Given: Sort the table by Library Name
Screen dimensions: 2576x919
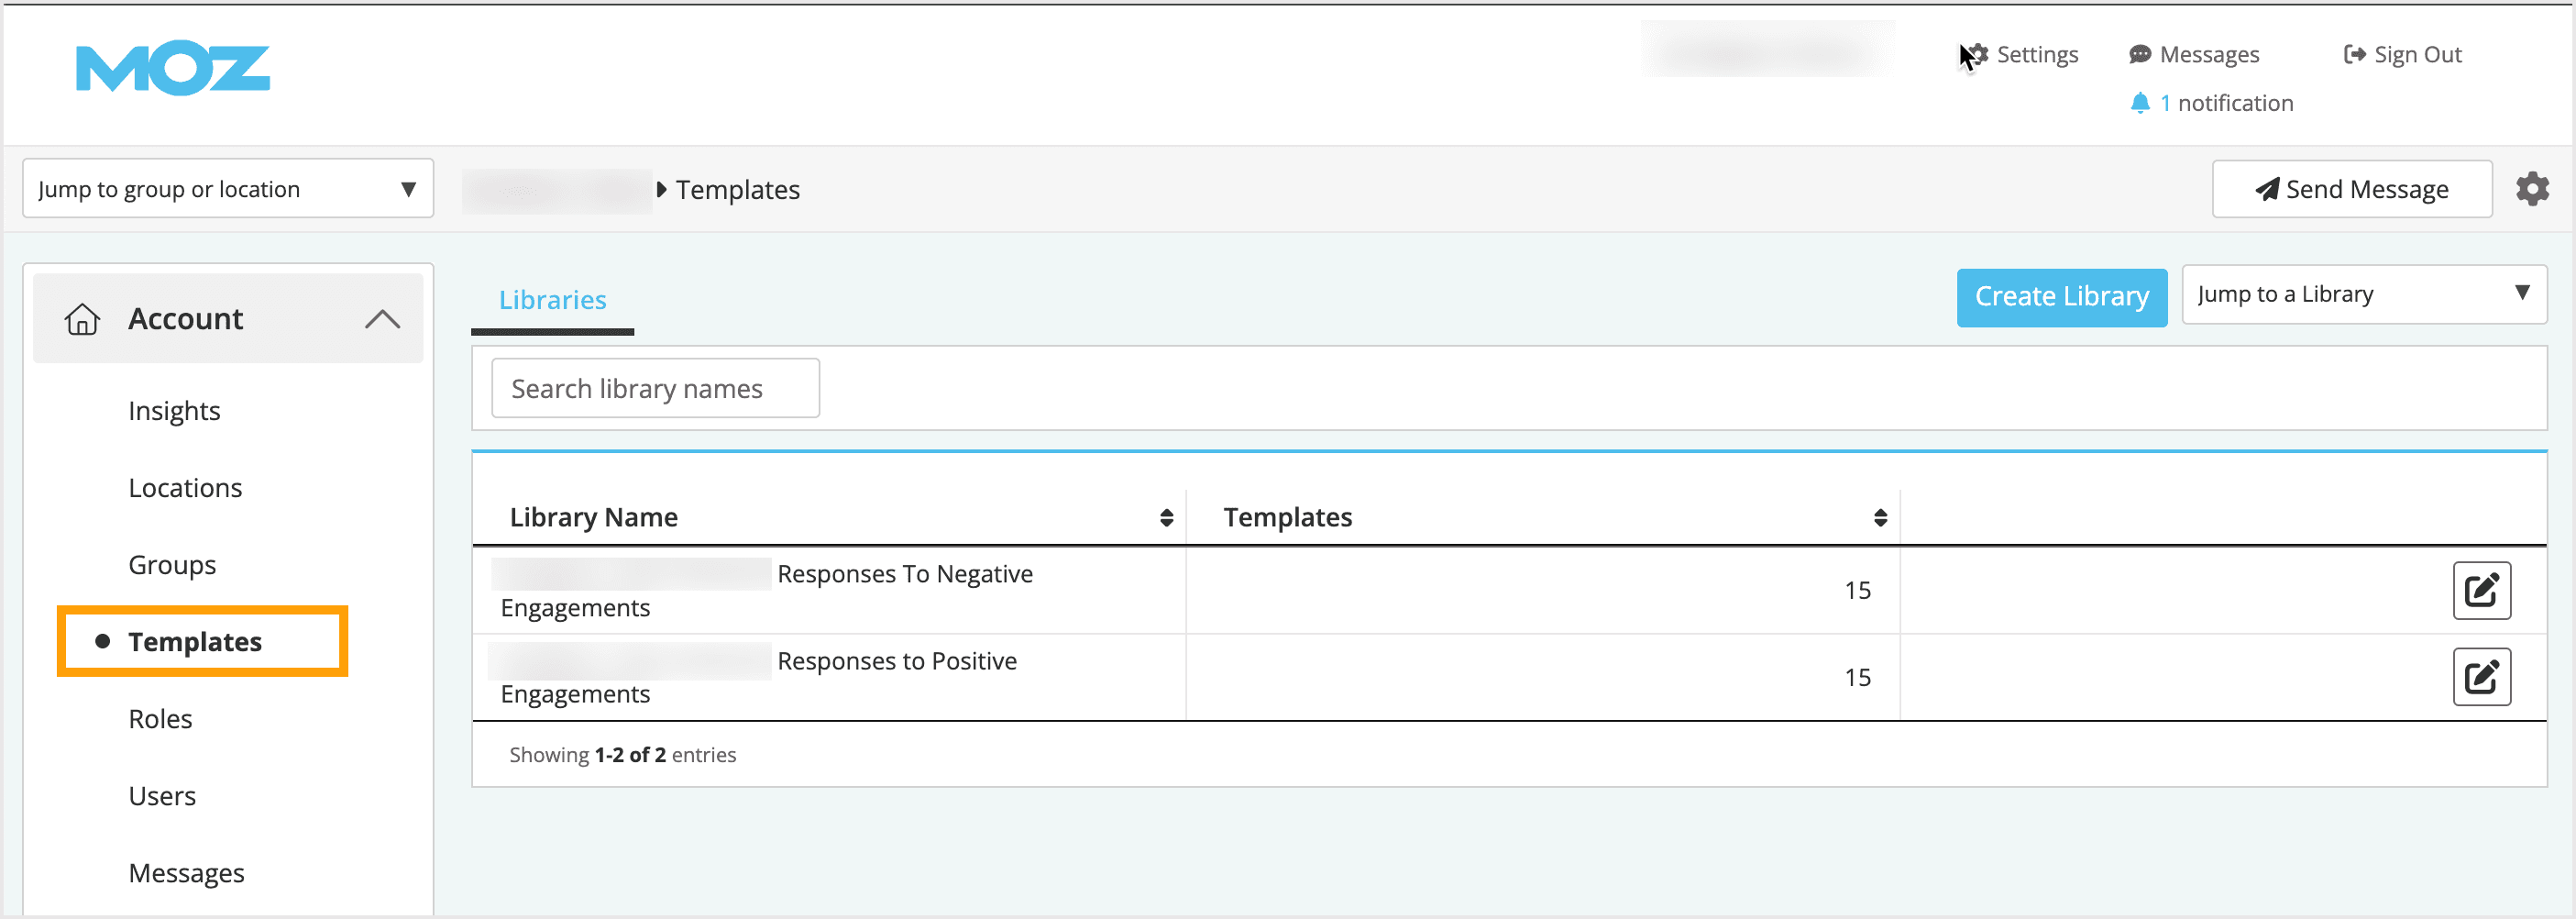Looking at the screenshot, I should [x=1166, y=517].
